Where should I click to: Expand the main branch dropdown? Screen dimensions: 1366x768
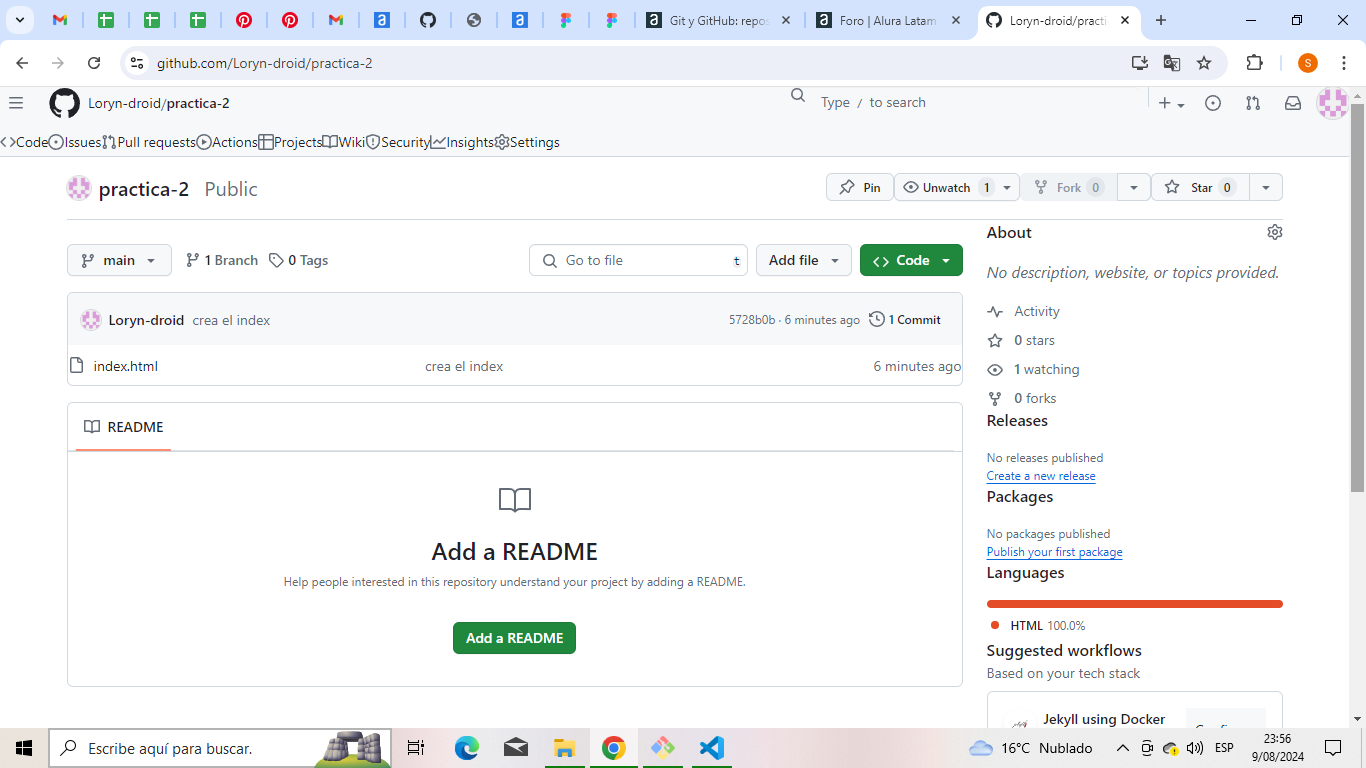119,260
